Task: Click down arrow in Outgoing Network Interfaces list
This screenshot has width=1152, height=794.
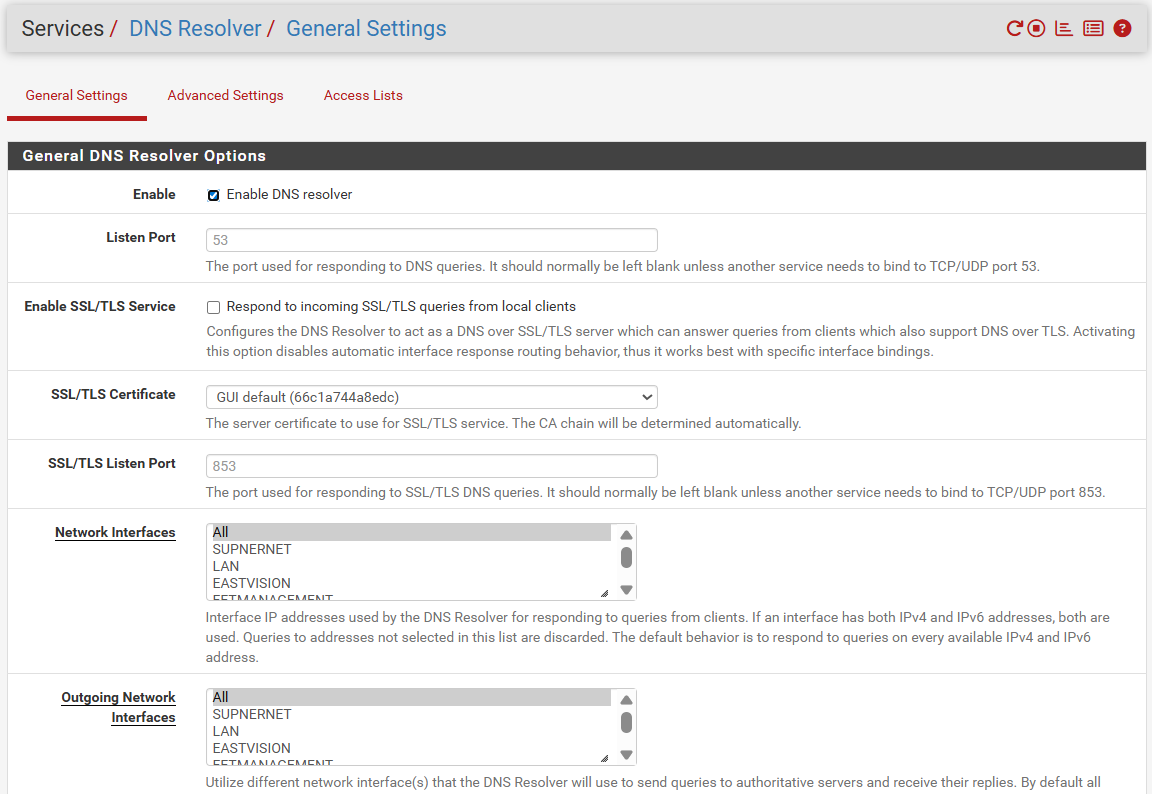Action: 626,755
